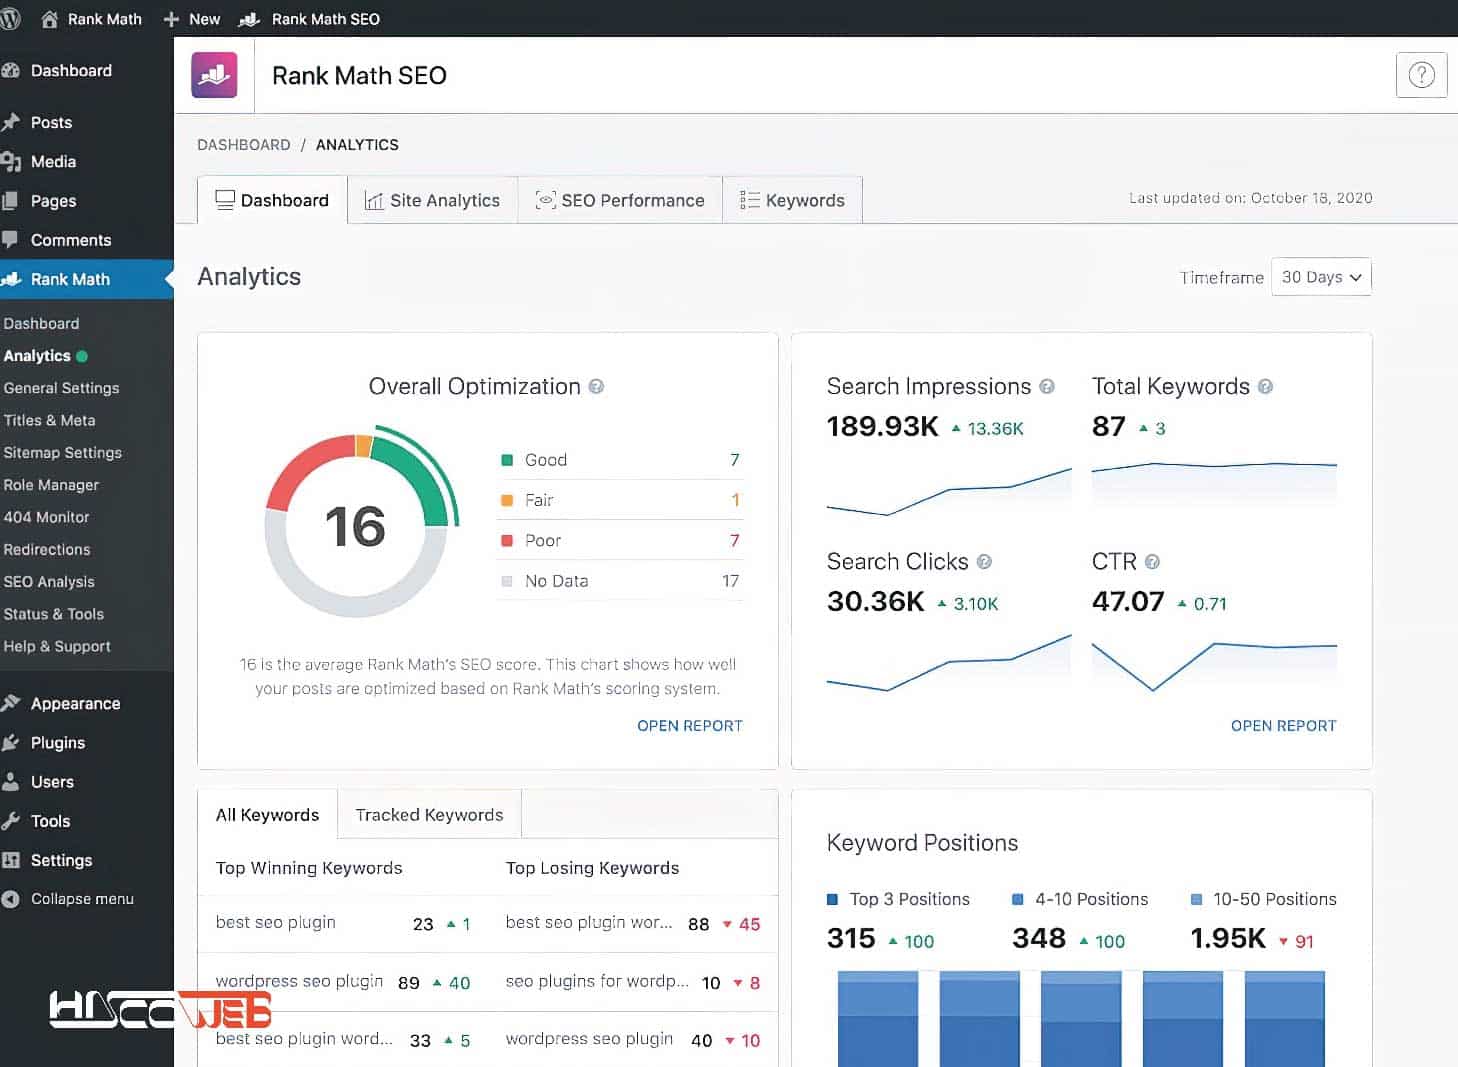
Task: Open report under the CTR chart
Action: coord(1283,726)
